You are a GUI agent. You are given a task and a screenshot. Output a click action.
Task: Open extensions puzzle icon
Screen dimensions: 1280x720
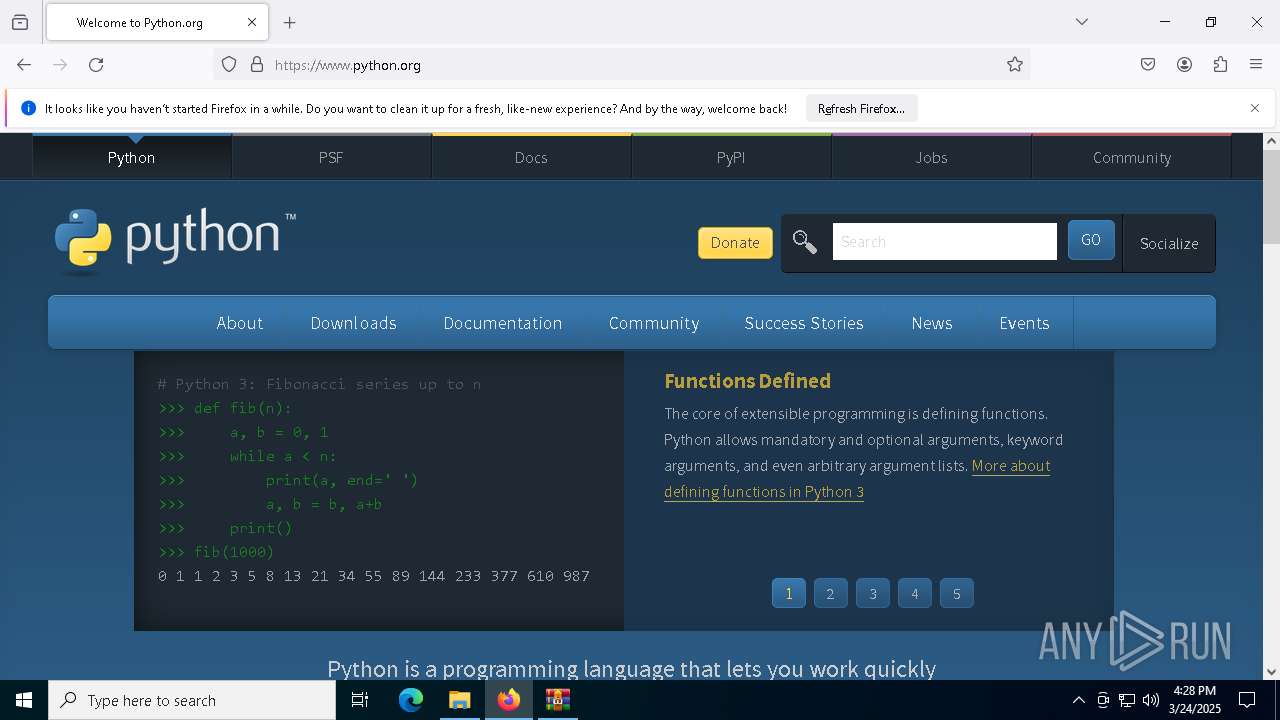coord(1220,65)
